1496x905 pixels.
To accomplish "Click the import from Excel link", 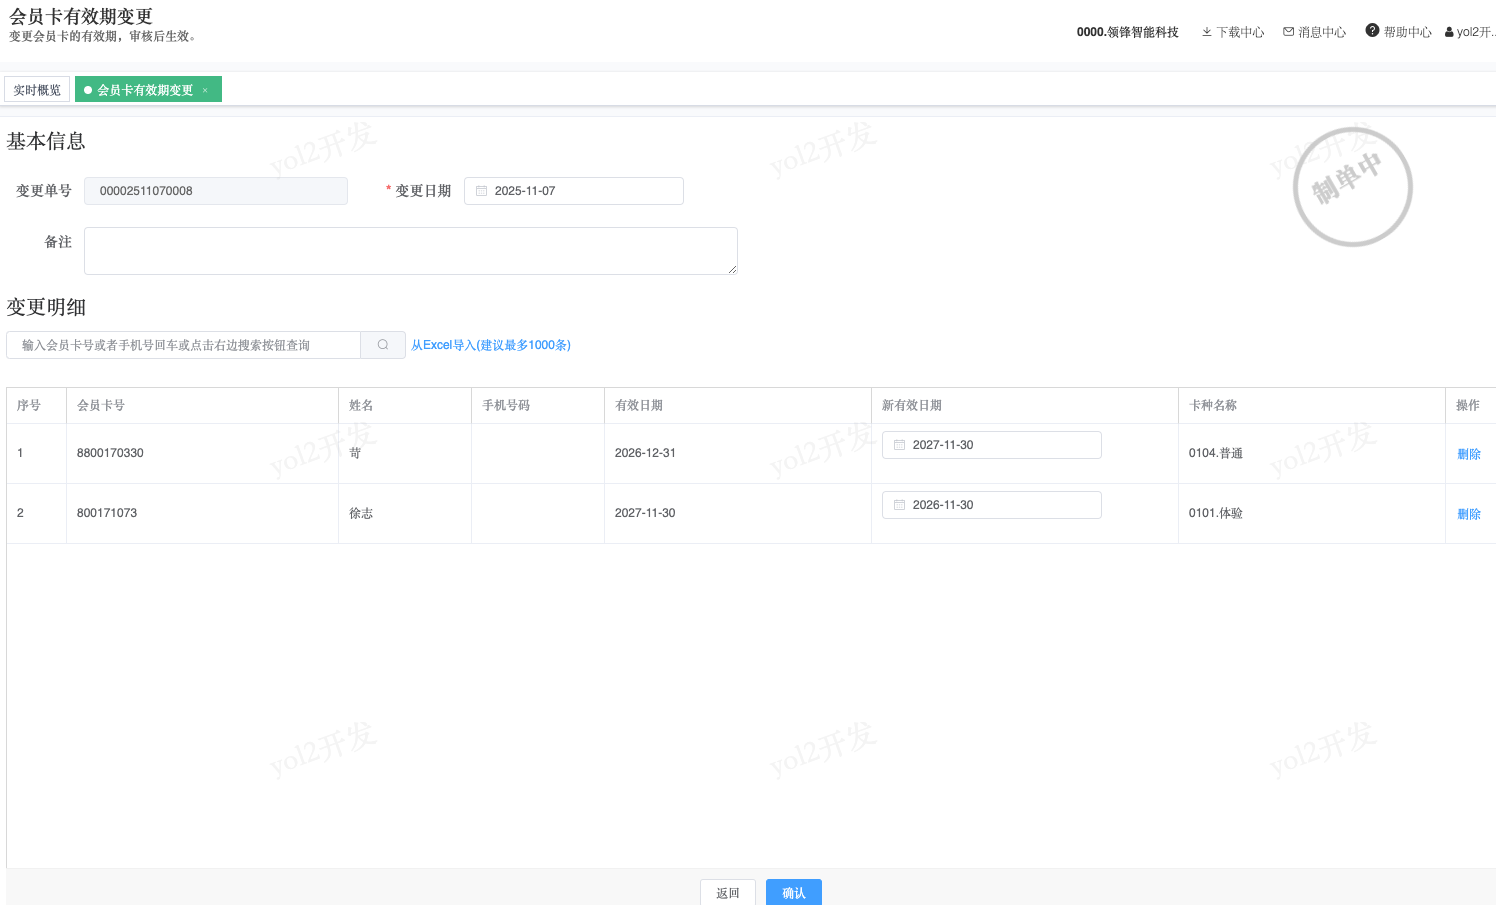I will [491, 345].
